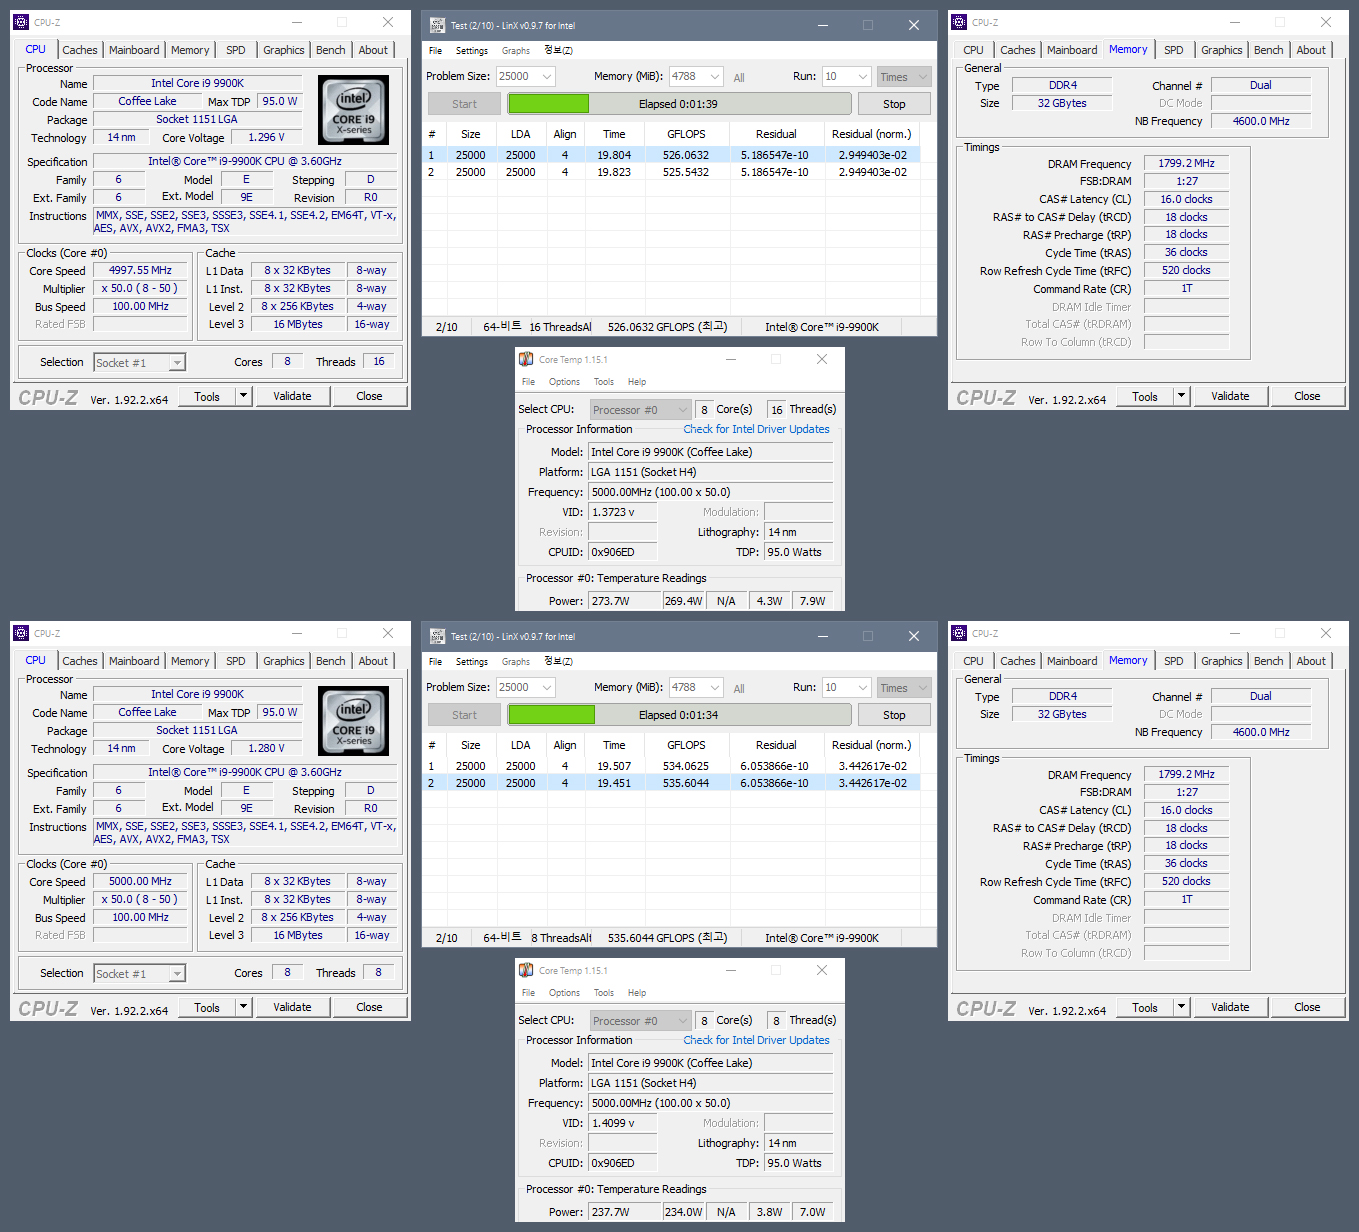This screenshot has width=1359, height=1232.
Task: Select the LinX result row with 535.6044 GFLOPS
Action: (671, 783)
